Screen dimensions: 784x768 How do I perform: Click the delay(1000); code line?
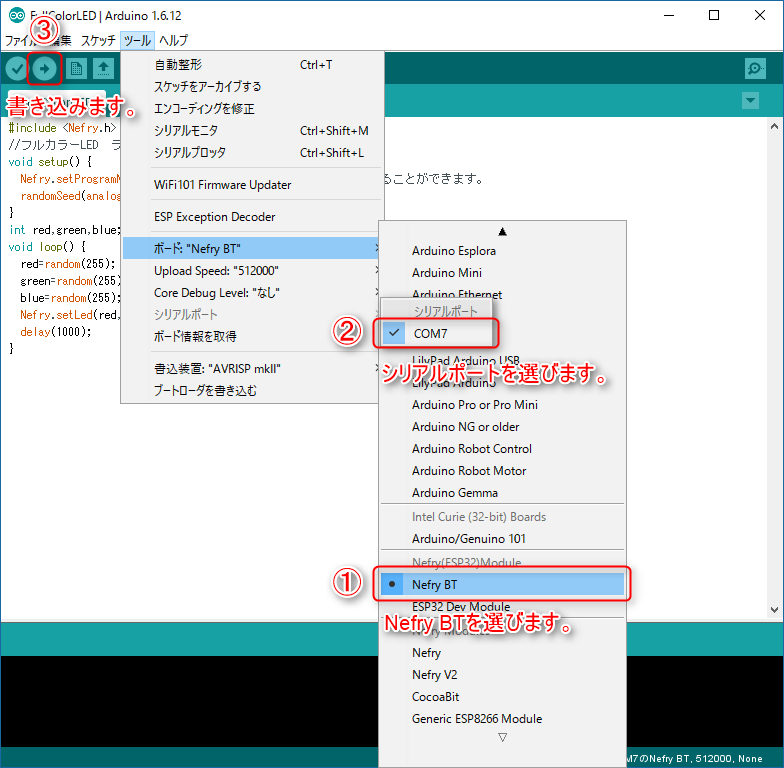[x=56, y=332]
